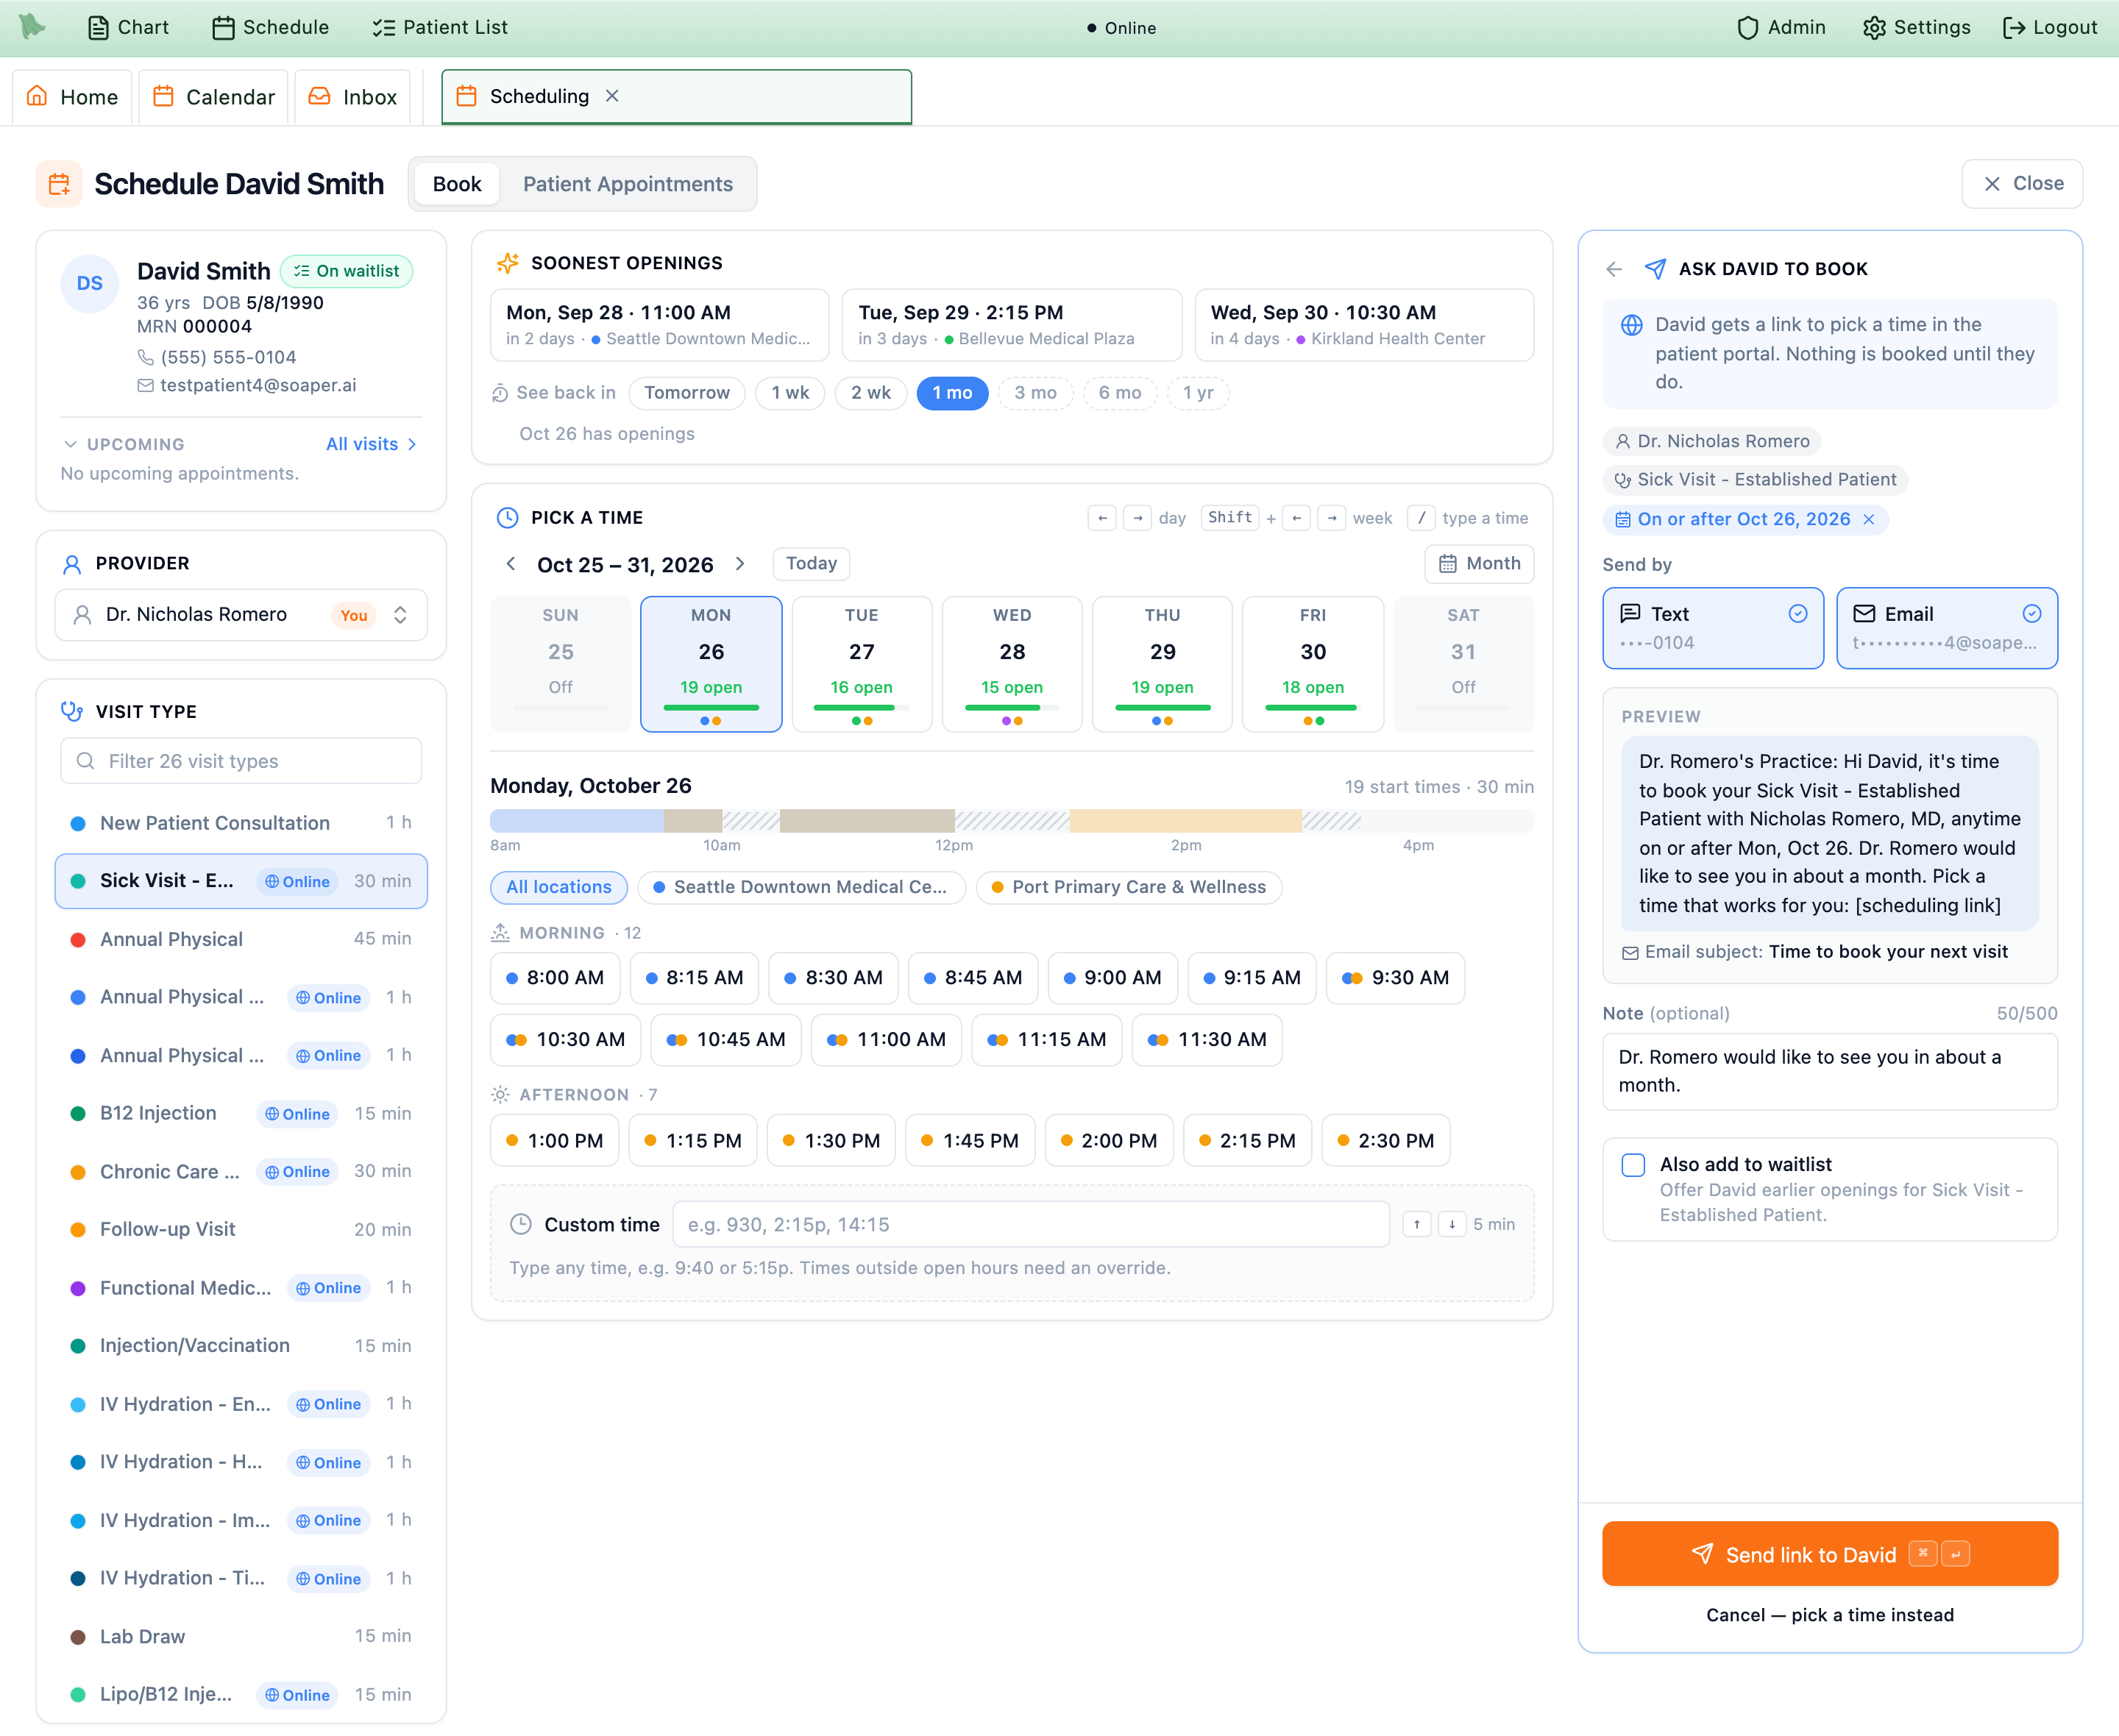The height and width of the screenshot is (1736, 2119).
Task: Remove the 'On or after Oct 26, 2026' filter
Action: (1868, 519)
